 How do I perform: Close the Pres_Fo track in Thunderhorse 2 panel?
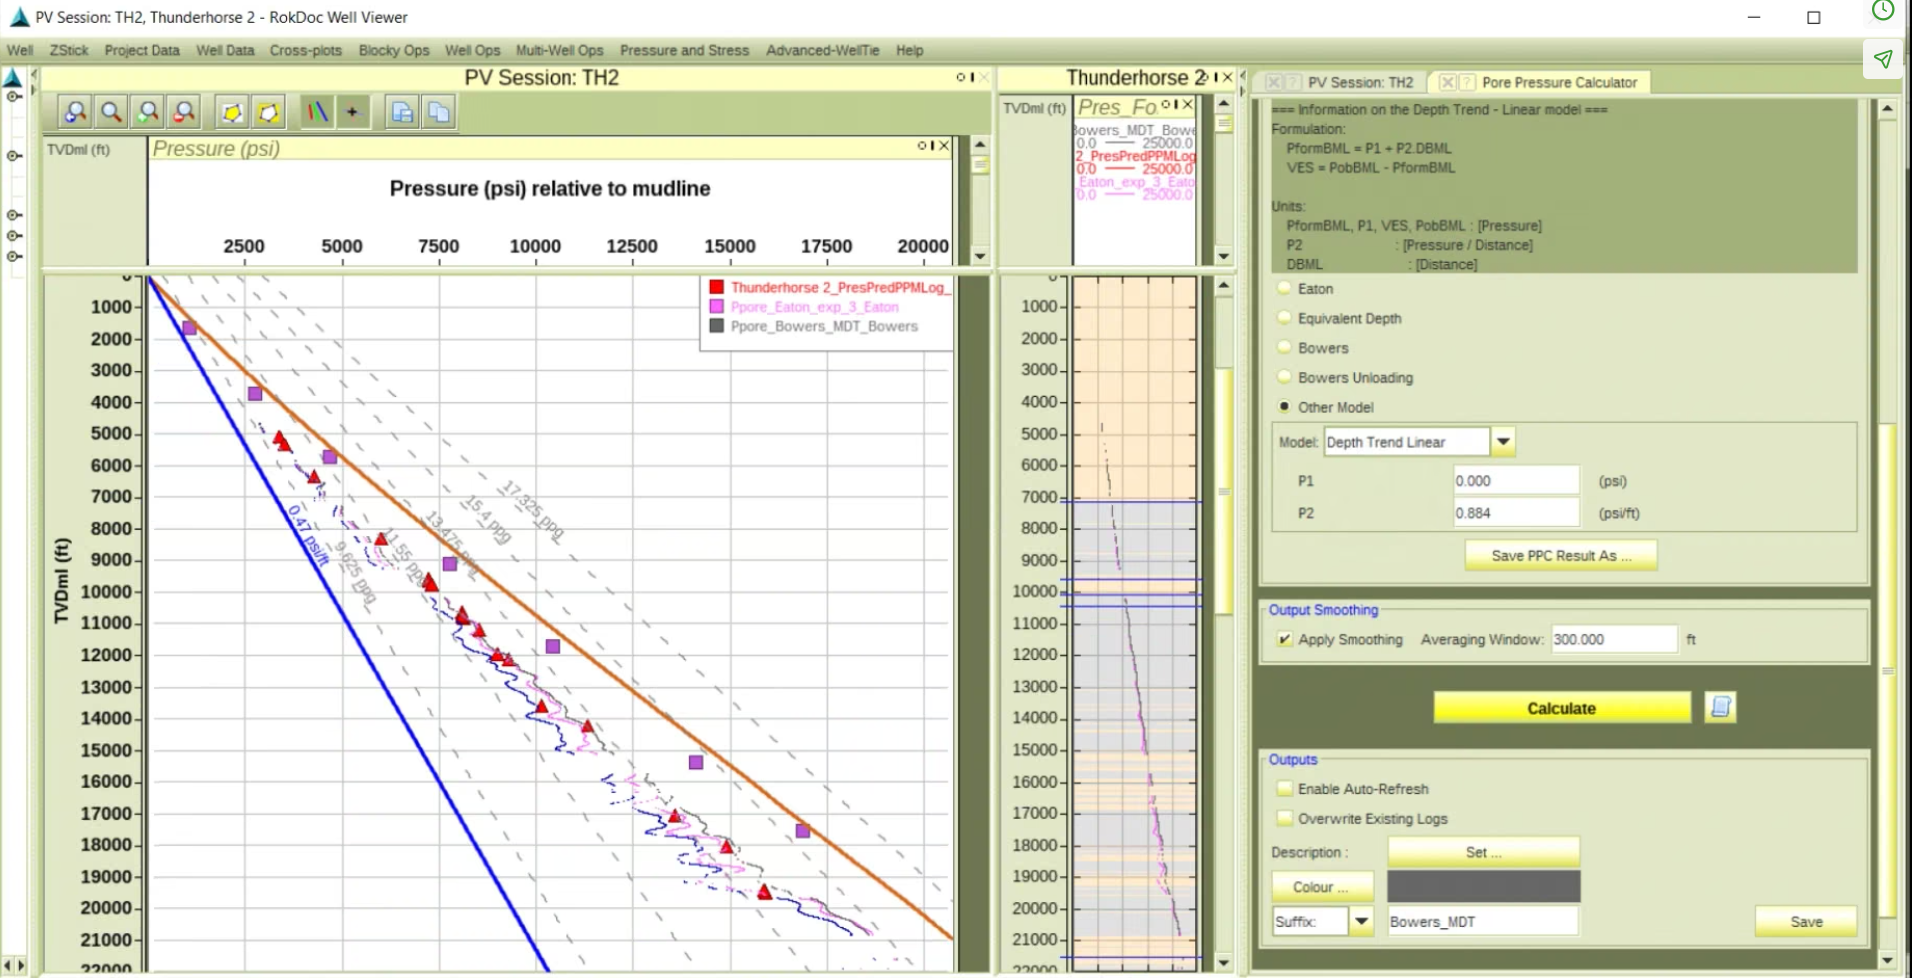click(1188, 104)
